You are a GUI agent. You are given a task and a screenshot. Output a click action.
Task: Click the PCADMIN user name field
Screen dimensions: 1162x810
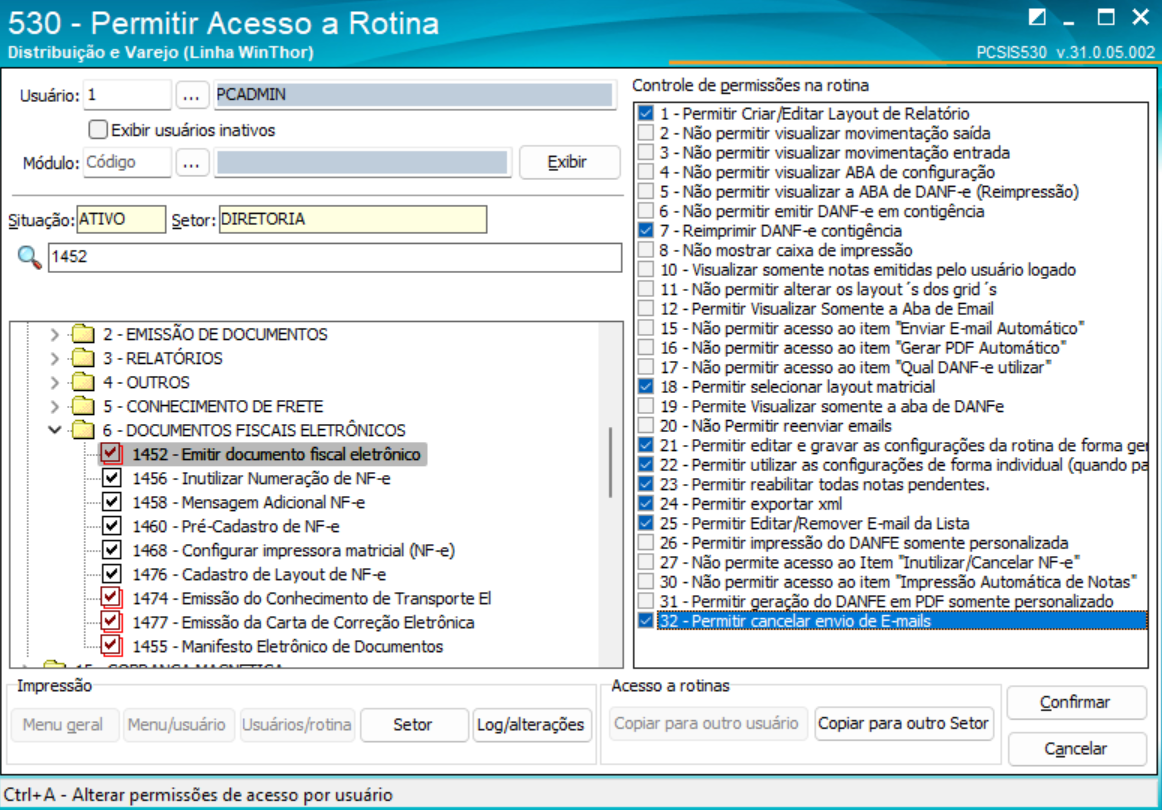pos(415,95)
